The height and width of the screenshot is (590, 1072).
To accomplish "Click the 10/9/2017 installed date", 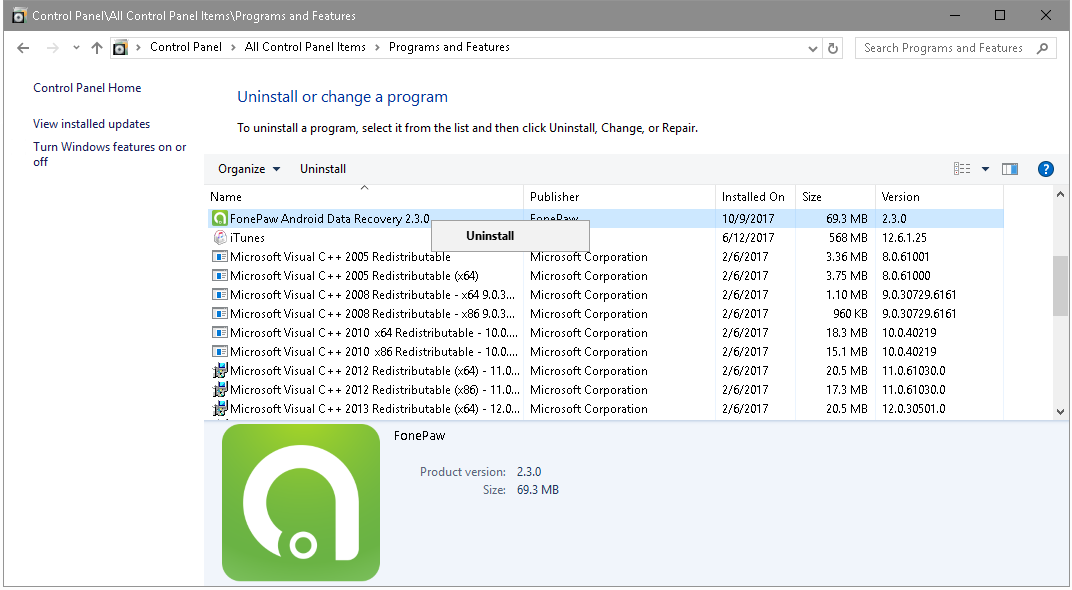I will (x=748, y=219).
